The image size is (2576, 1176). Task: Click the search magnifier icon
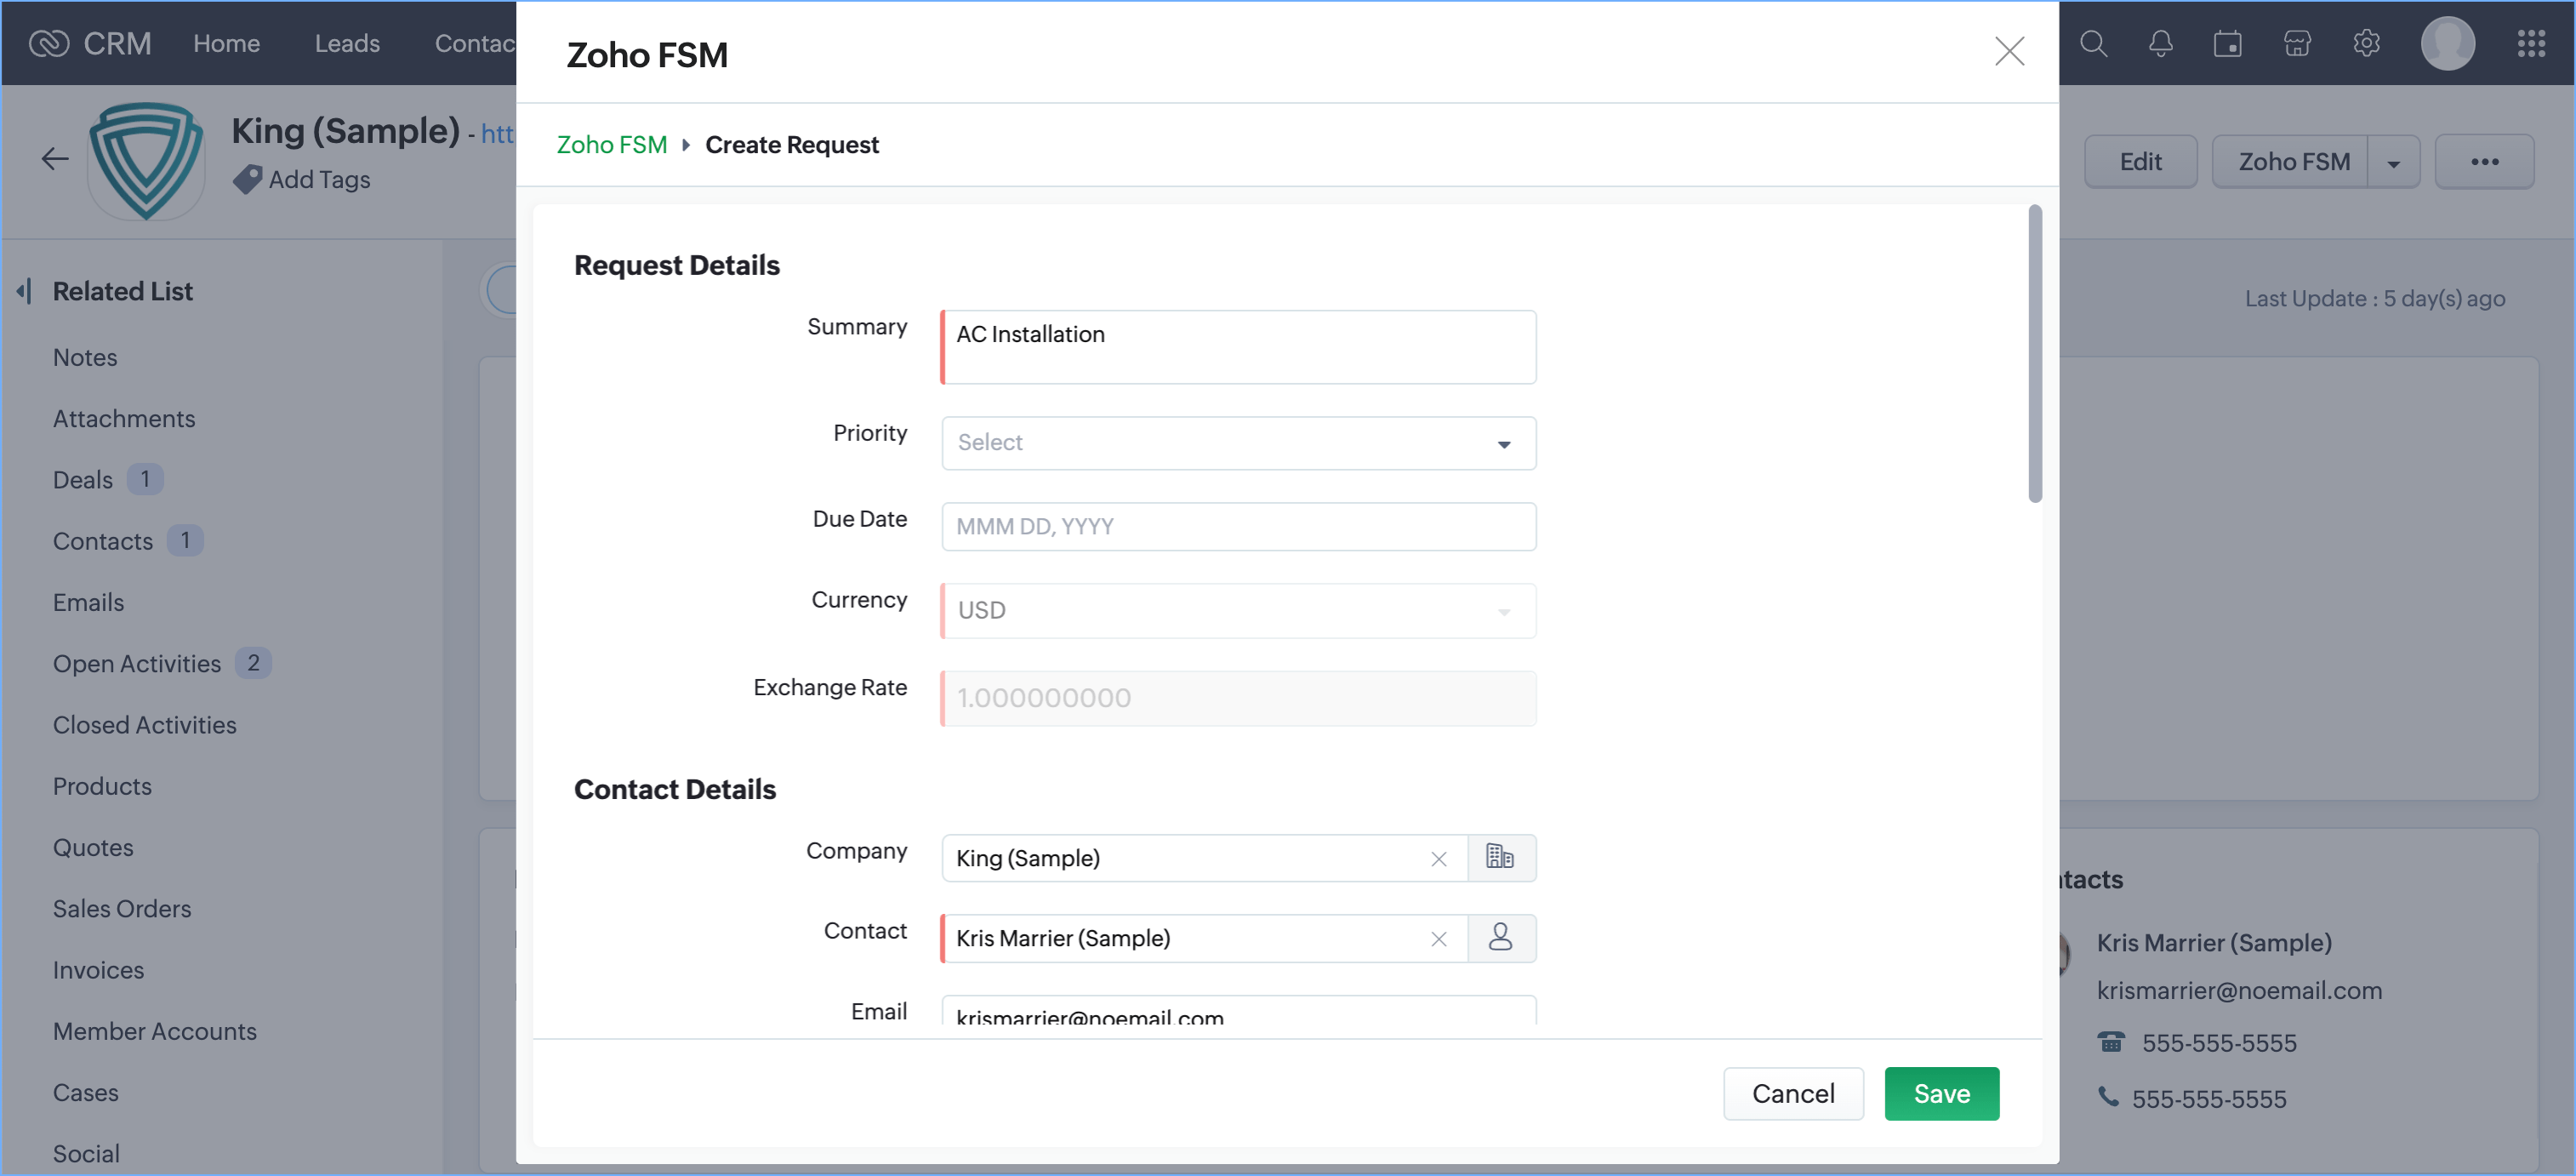pos(2093,44)
